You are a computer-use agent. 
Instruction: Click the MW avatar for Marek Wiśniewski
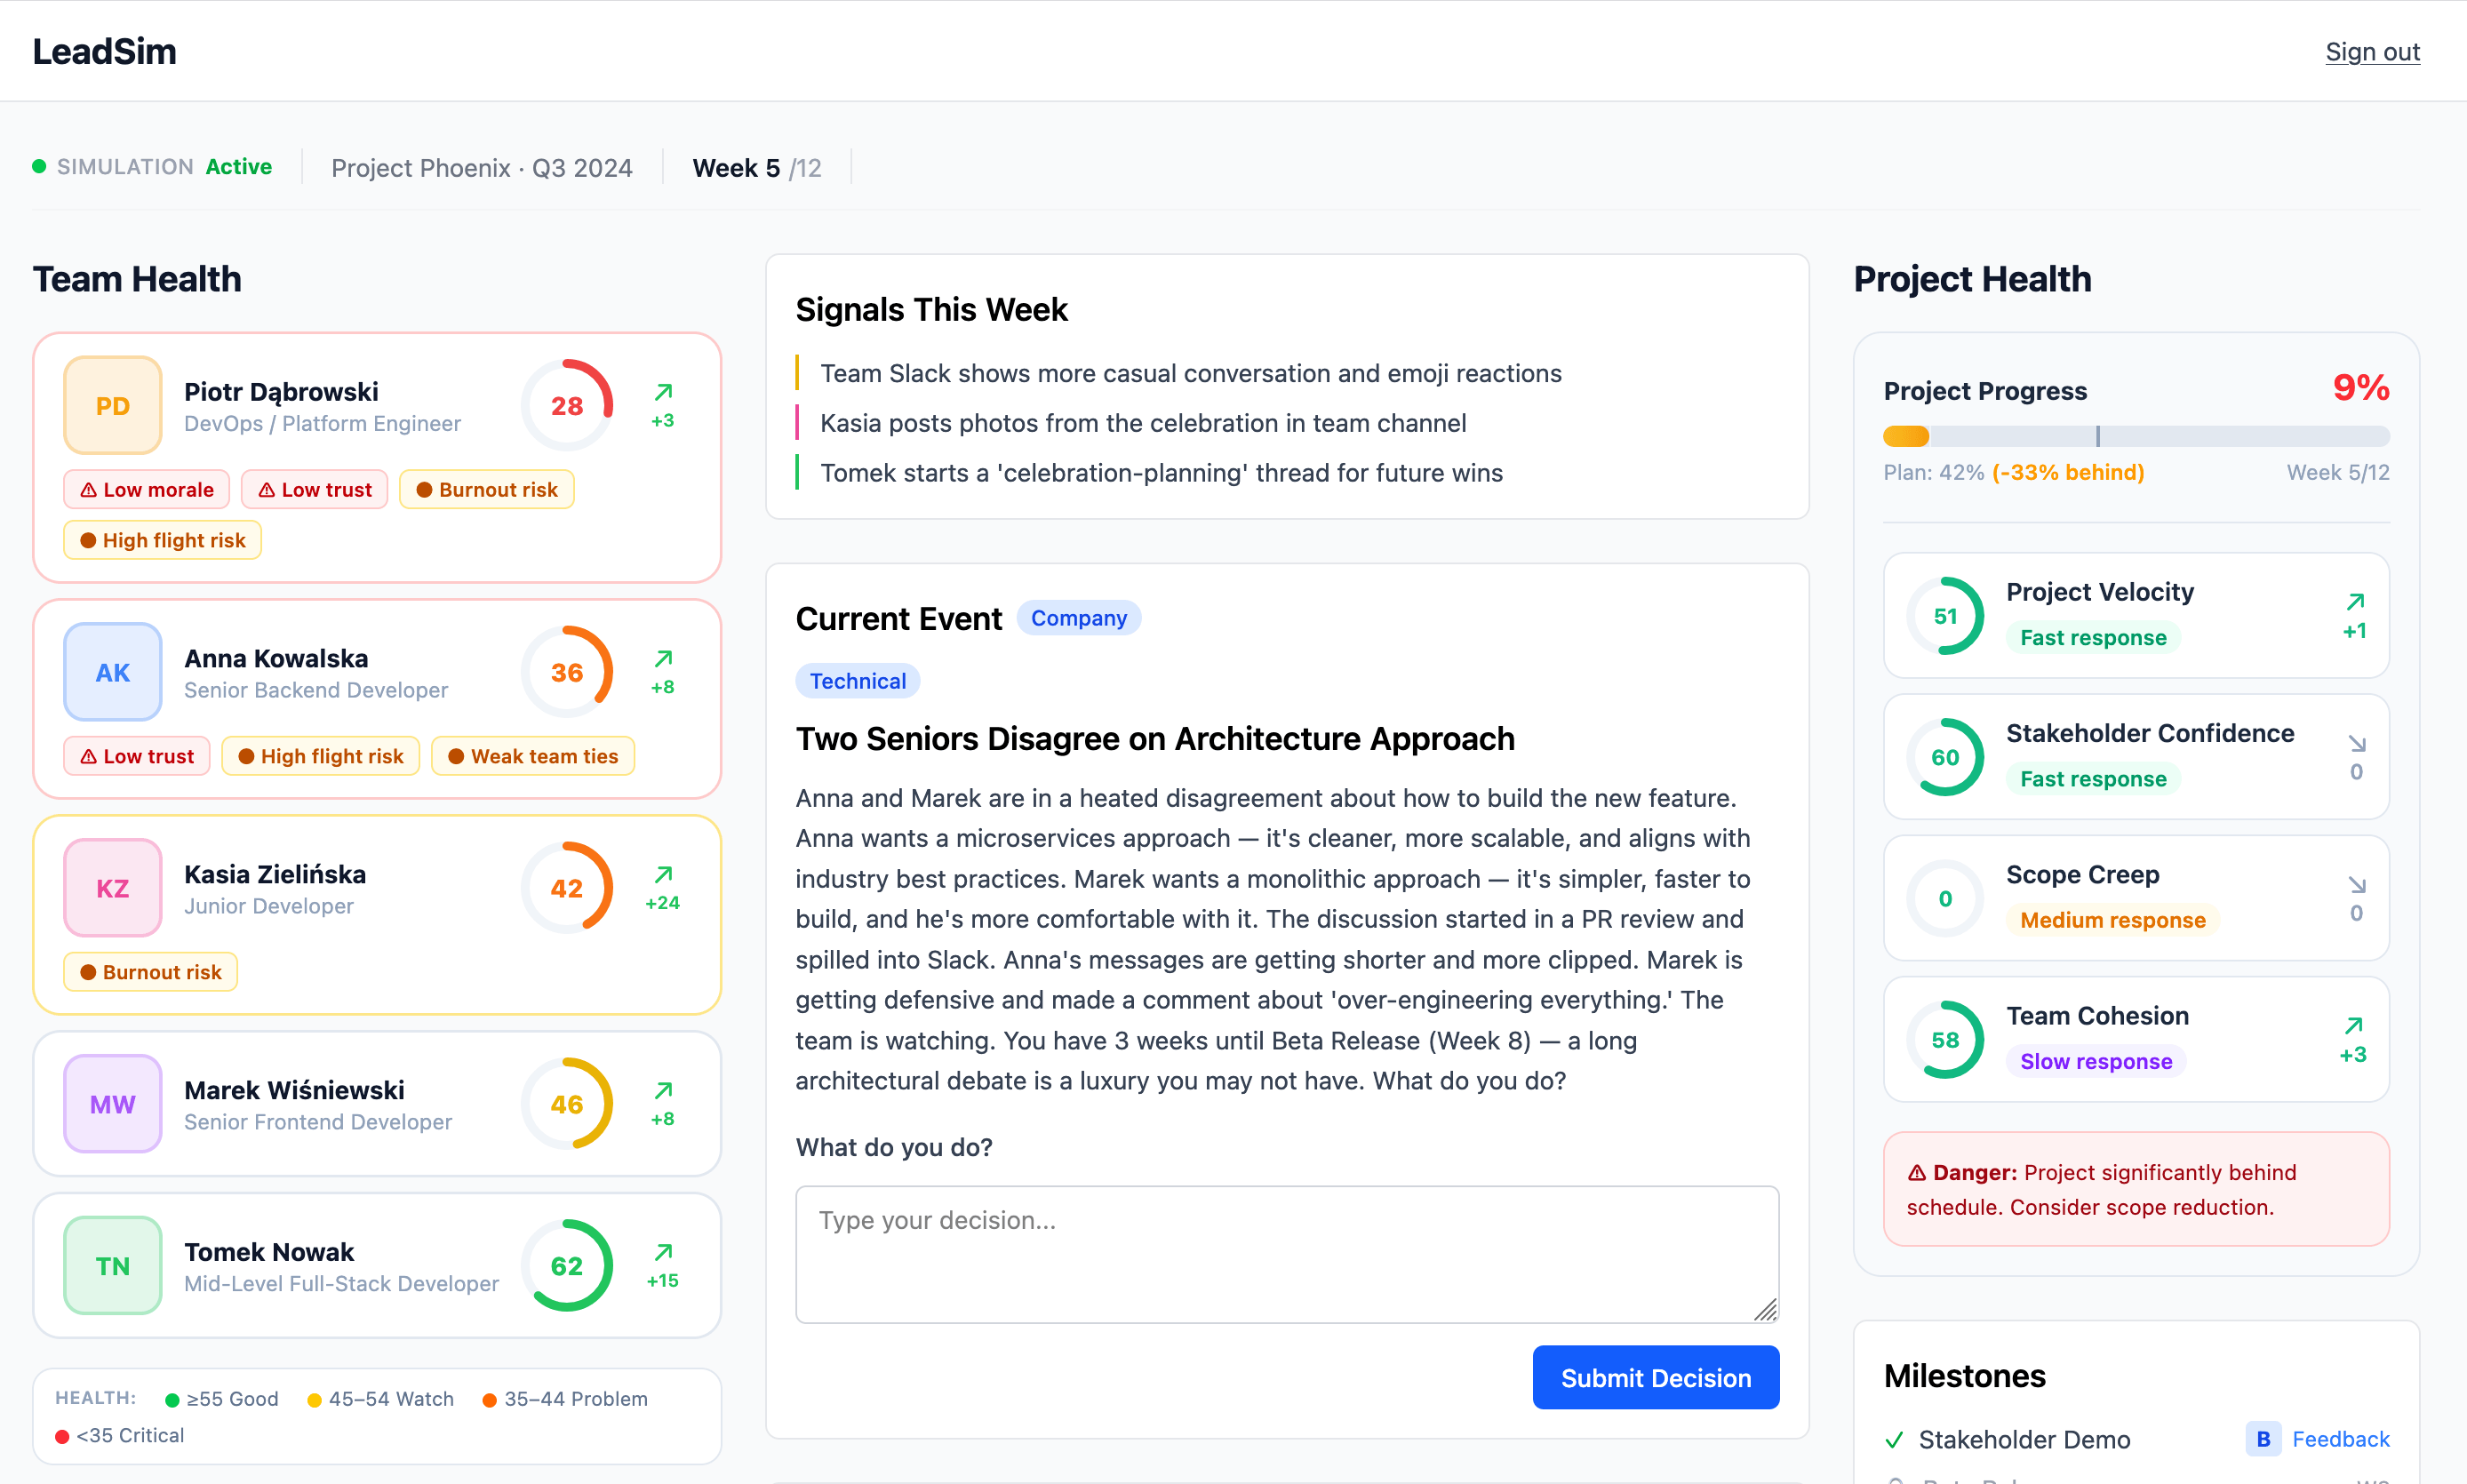point(113,1104)
